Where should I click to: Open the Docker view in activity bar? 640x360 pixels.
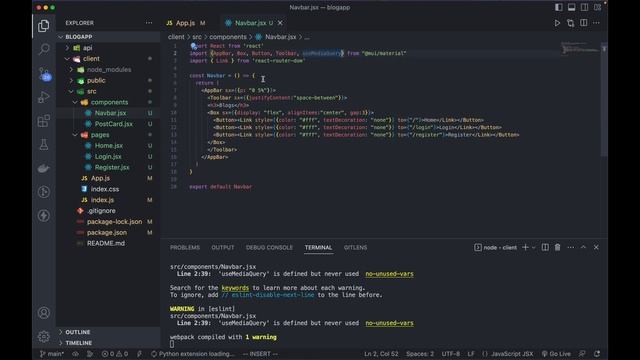pos(44,168)
